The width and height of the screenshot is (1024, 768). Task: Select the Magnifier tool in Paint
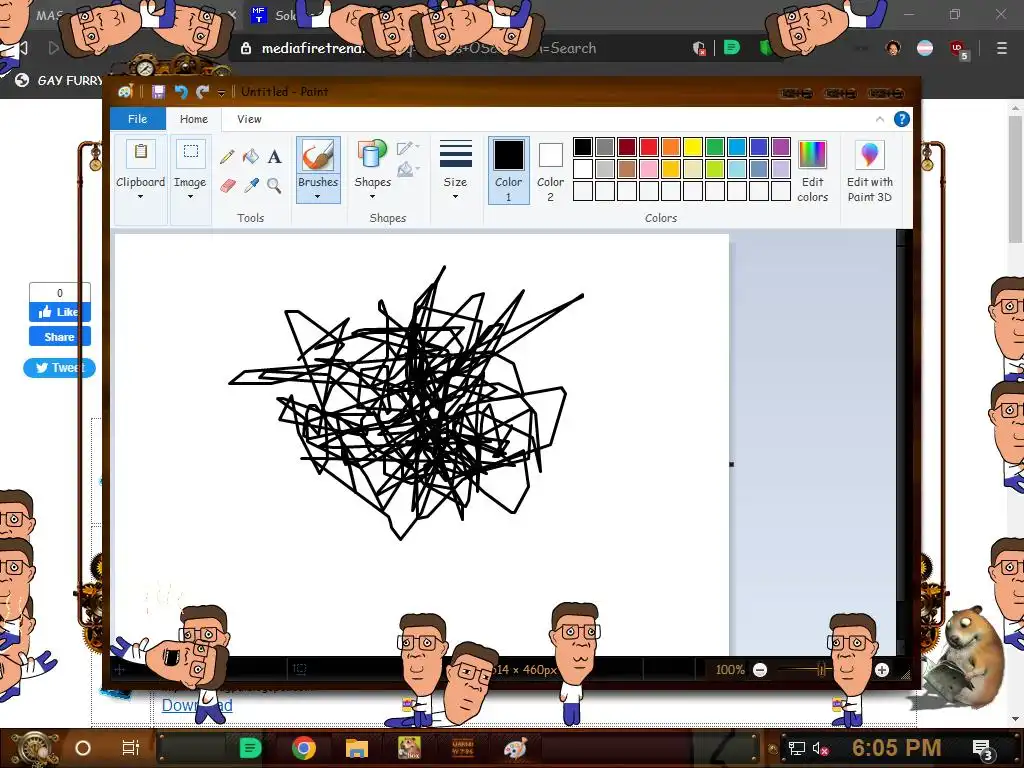click(x=274, y=185)
